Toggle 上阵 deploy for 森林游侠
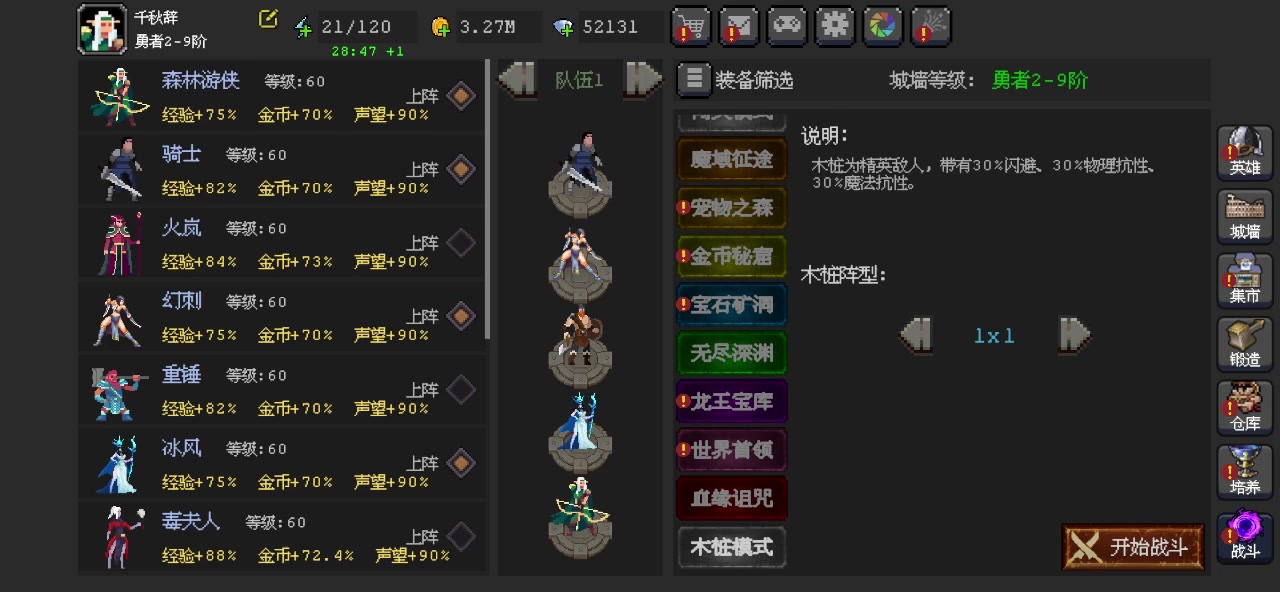The width and height of the screenshot is (1280, 592). point(461,96)
